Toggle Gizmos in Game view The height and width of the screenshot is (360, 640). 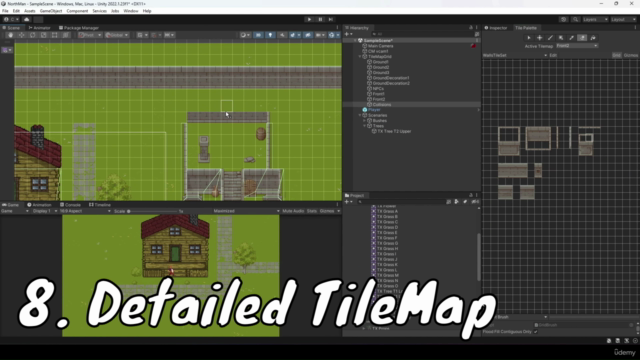point(327,211)
